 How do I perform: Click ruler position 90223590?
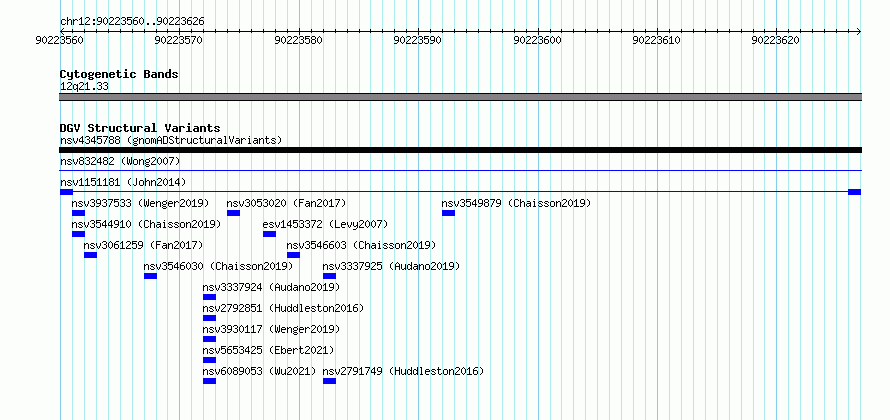click(418, 40)
